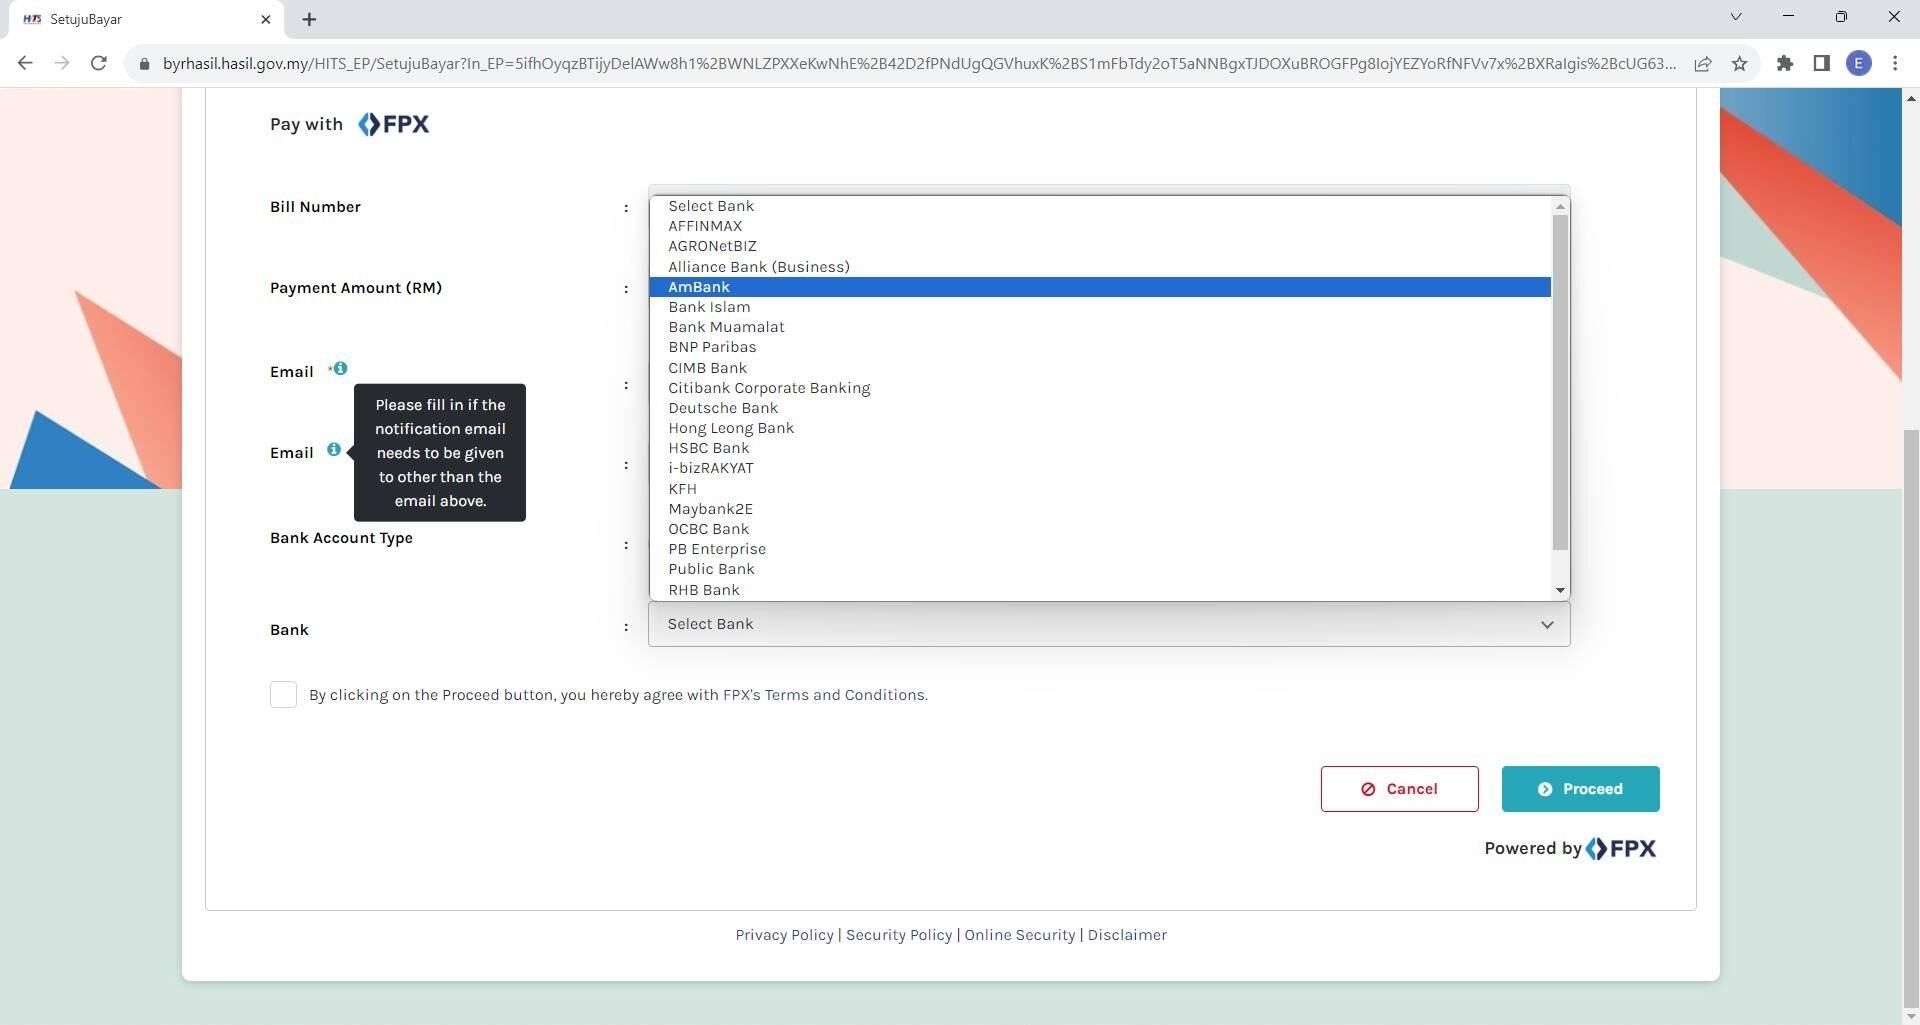Screen dimensions: 1920x1025
Task: Select AmBank from the bank list
Action: coord(1100,287)
